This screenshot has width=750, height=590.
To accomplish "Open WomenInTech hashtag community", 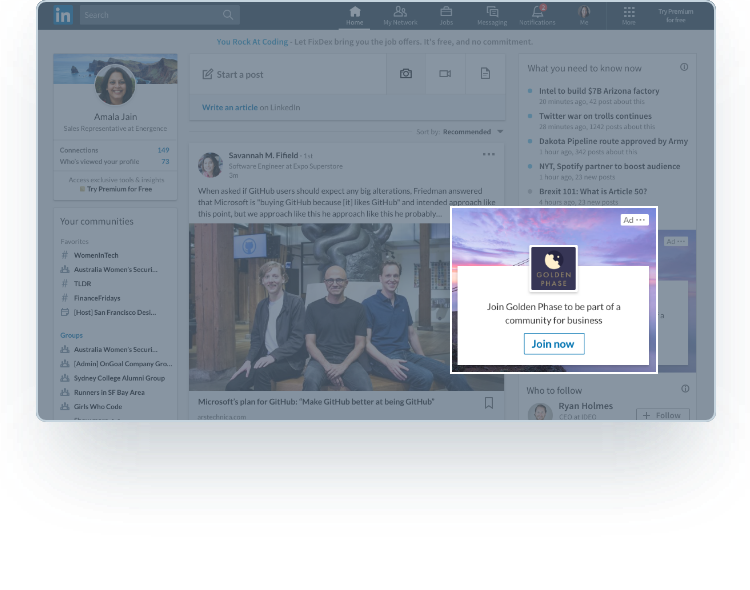I will pyautogui.click(x=96, y=255).
